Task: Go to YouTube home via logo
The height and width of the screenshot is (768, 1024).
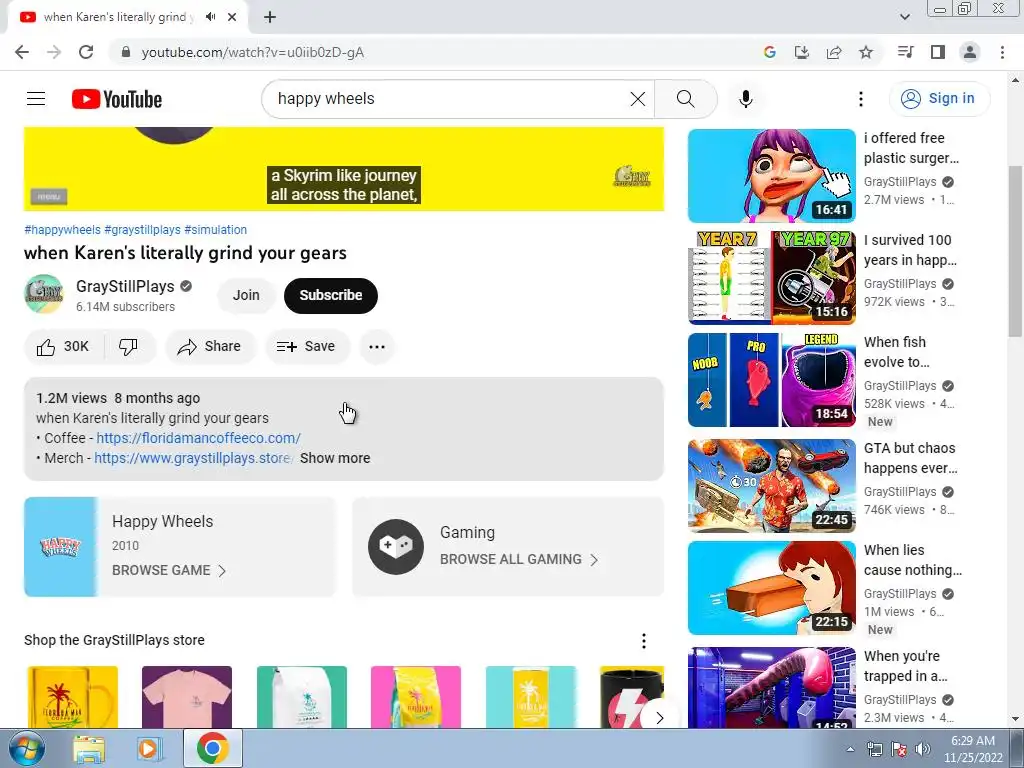Action: point(117,99)
